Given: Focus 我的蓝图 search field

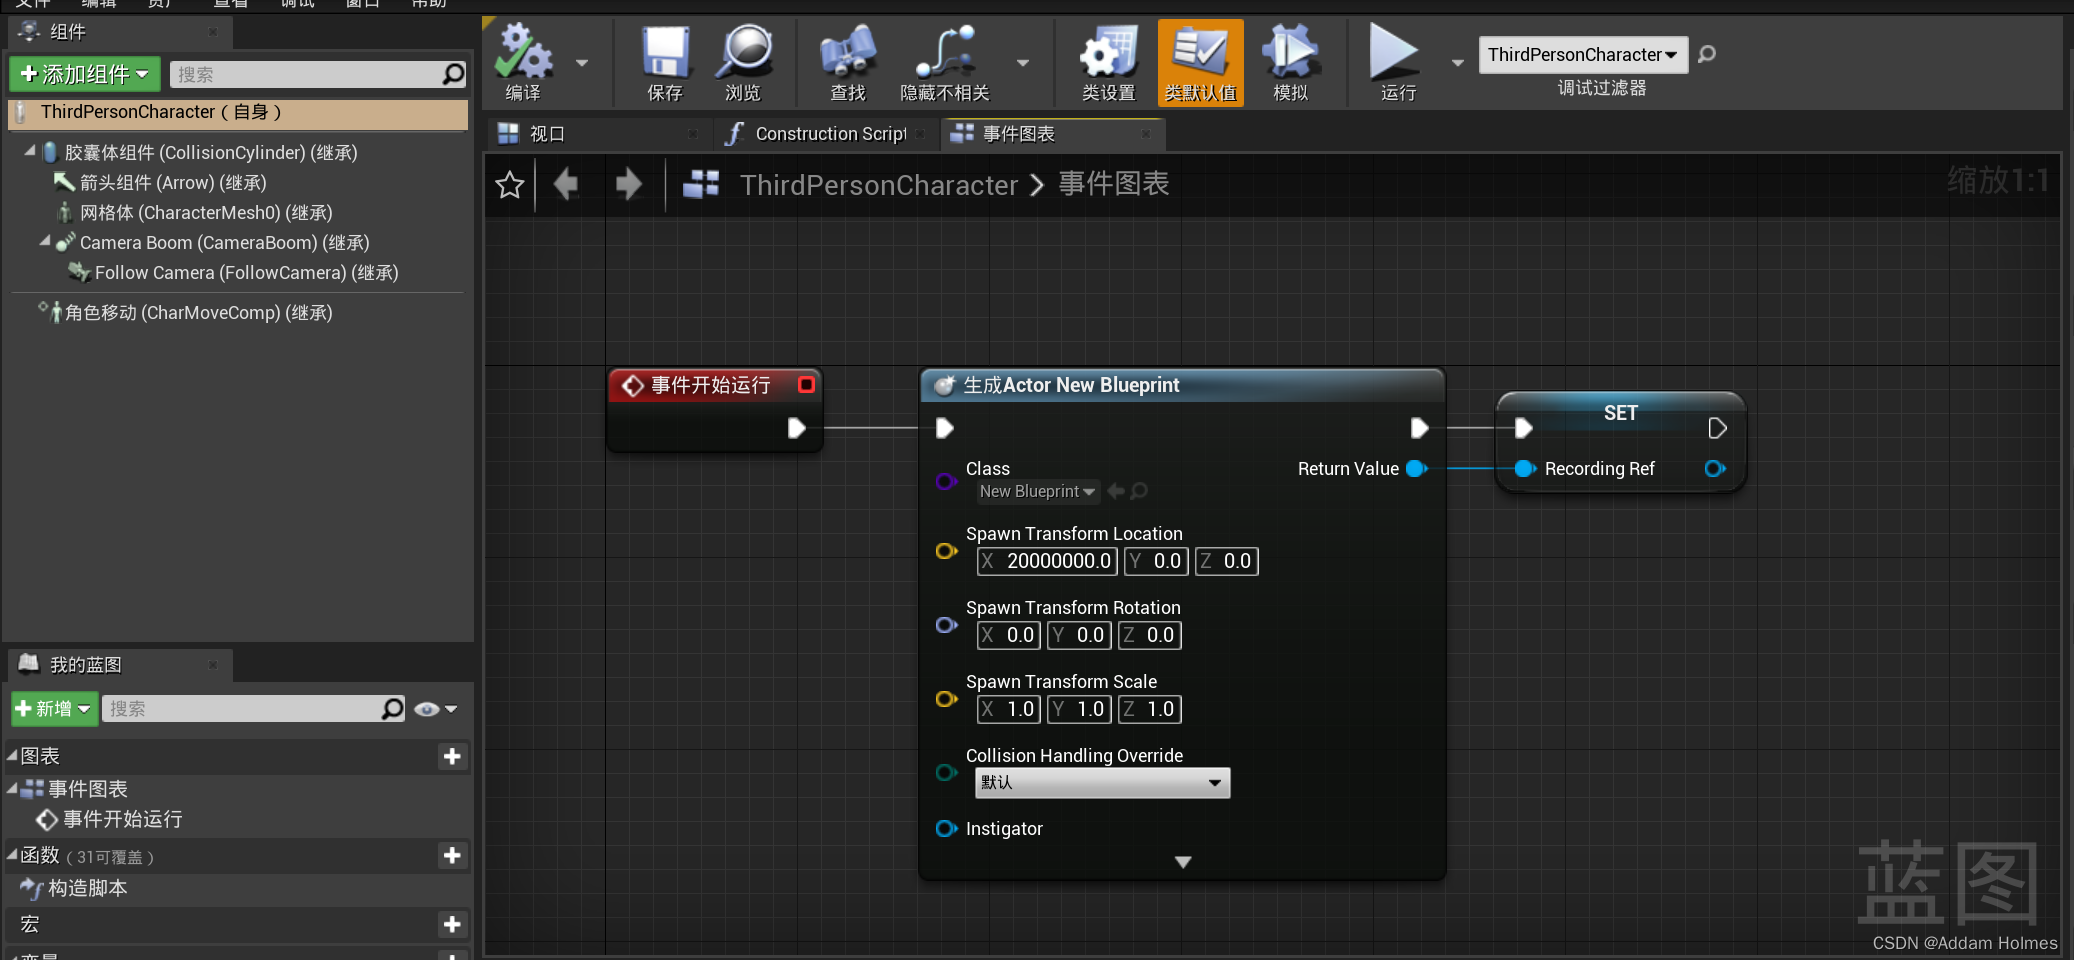Looking at the screenshot, I should click(x=240, y=709).
